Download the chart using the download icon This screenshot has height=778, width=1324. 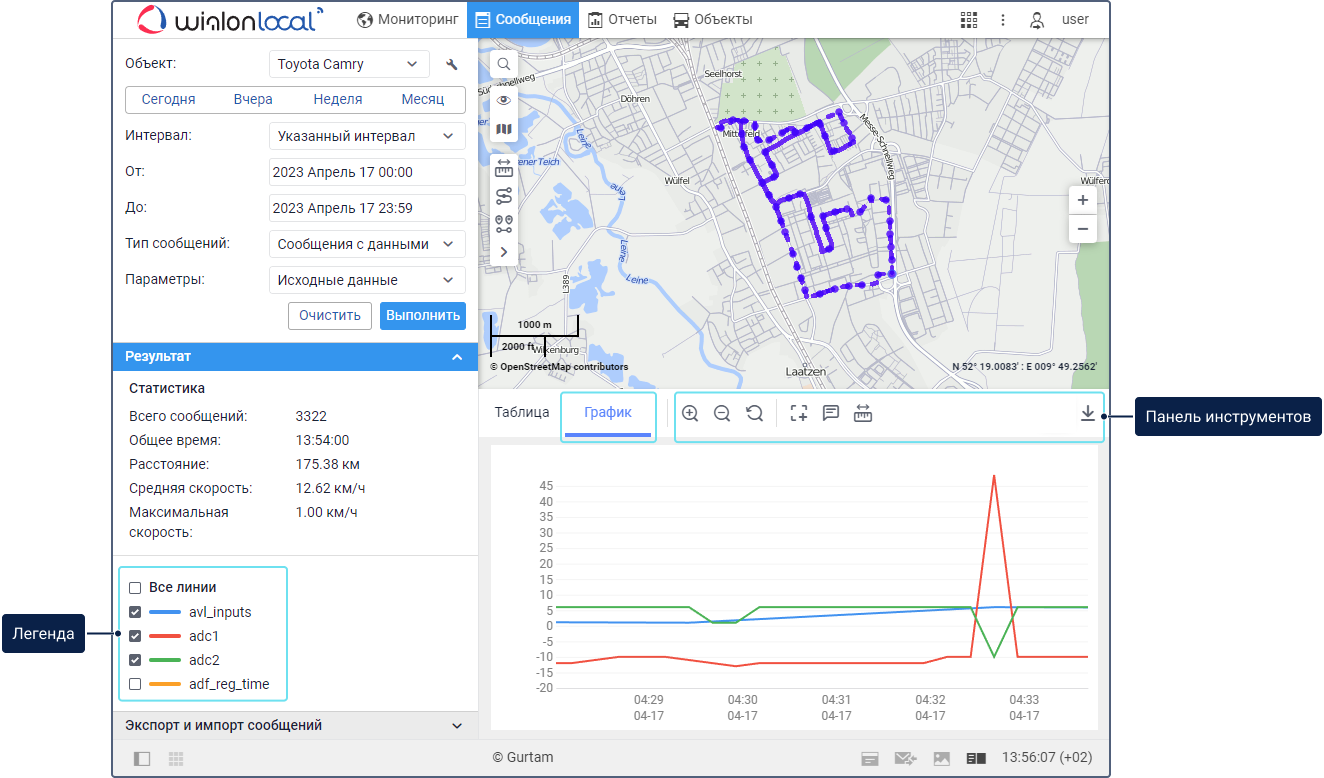pos(1087,413)
